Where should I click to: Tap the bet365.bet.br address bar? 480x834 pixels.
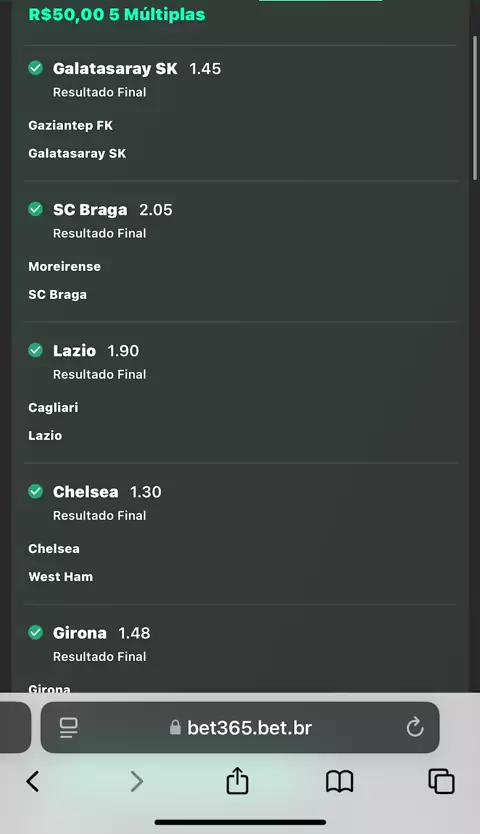tap(240, 727)
